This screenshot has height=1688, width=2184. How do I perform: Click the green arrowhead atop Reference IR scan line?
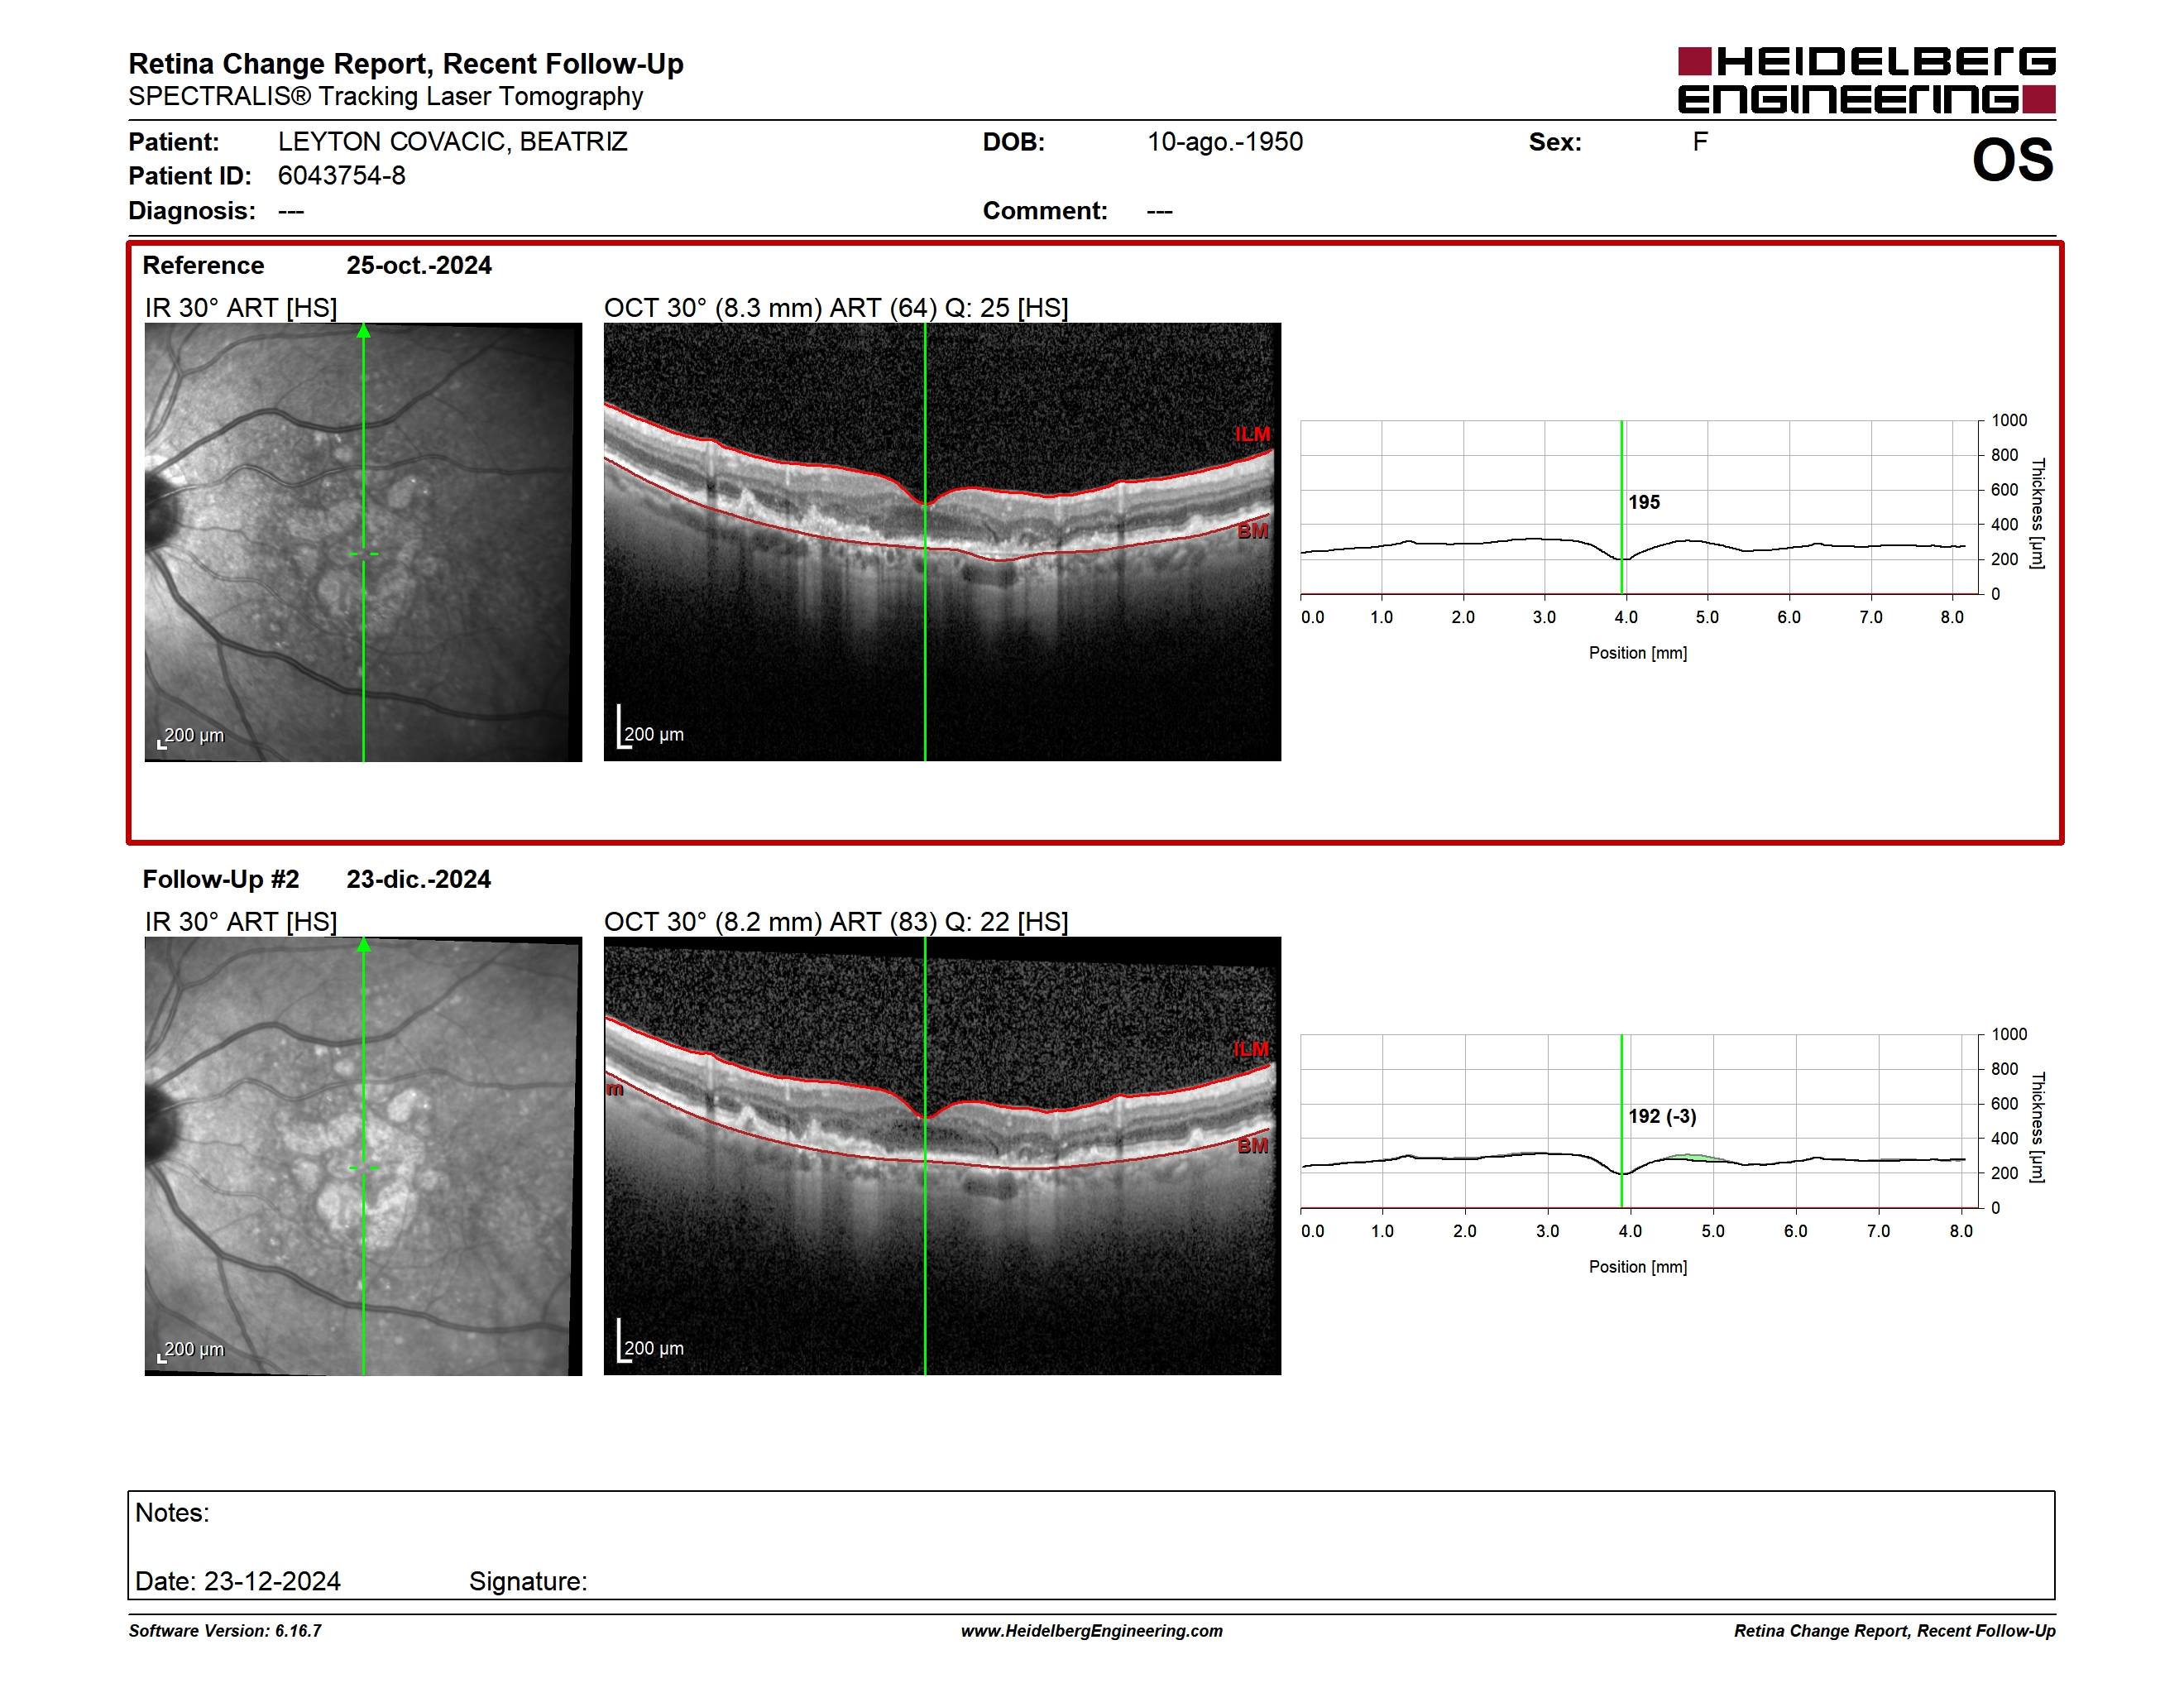click(x=364, y=331)
